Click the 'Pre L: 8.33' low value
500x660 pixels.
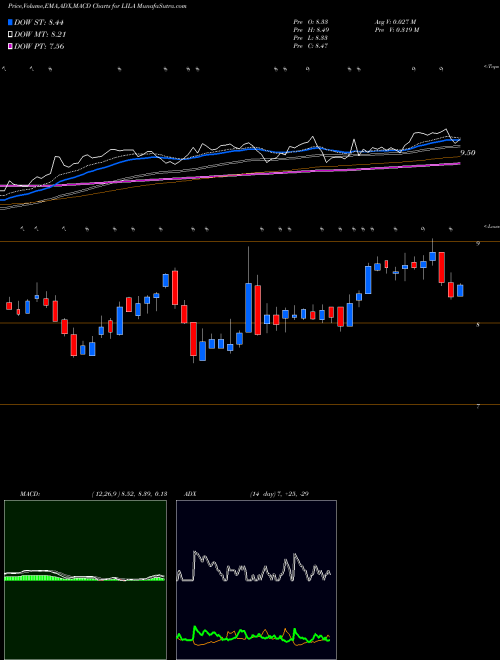click(311, 38)
